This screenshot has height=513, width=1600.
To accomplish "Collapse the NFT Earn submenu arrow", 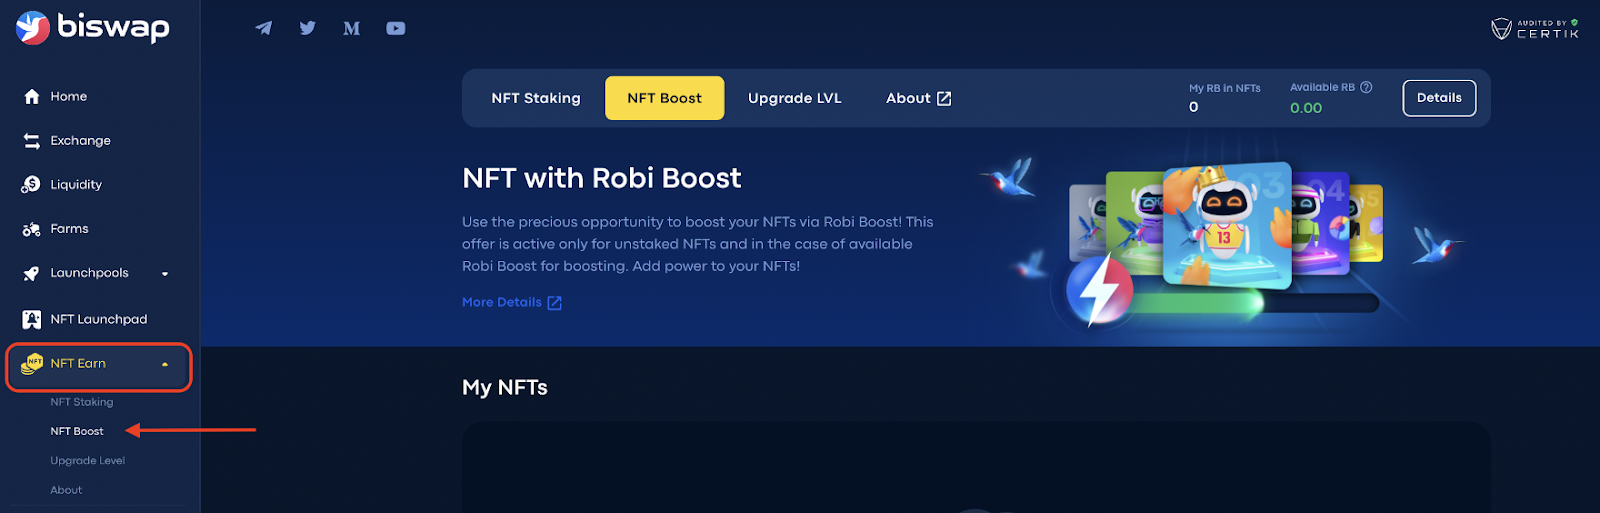I will click(x=165, y=364).
